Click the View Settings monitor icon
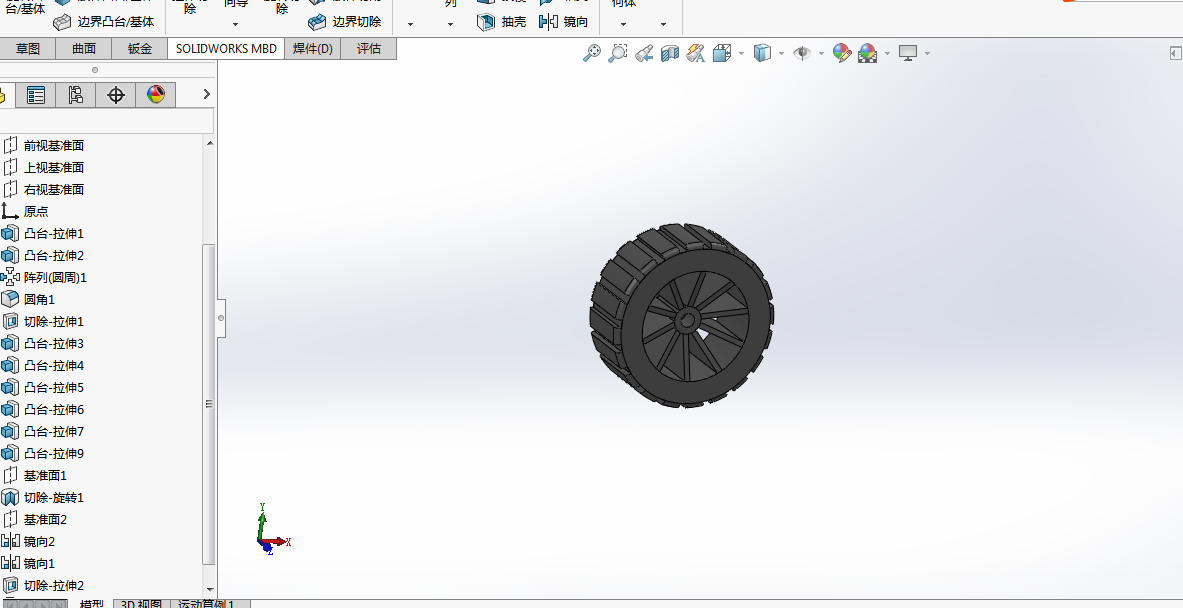This screenshot has width=1183, height=608. 908,53
